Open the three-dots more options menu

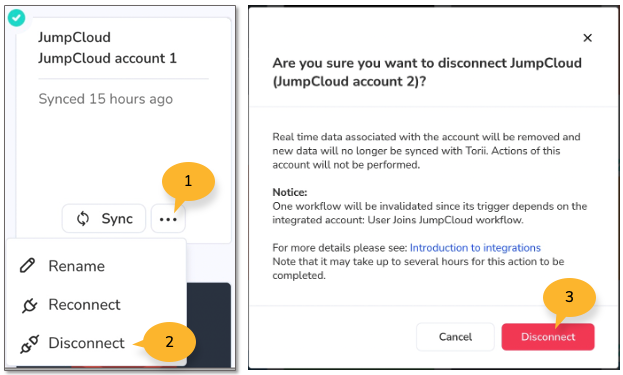tap(168, 219)
